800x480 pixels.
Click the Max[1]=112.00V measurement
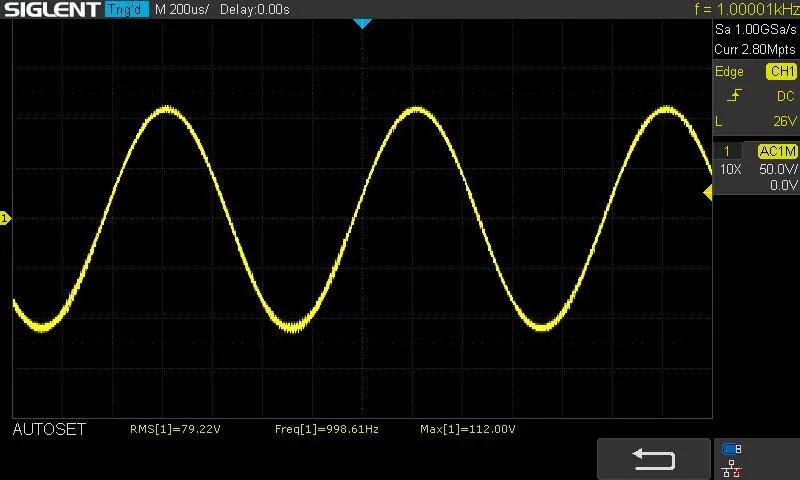(467, 430)
